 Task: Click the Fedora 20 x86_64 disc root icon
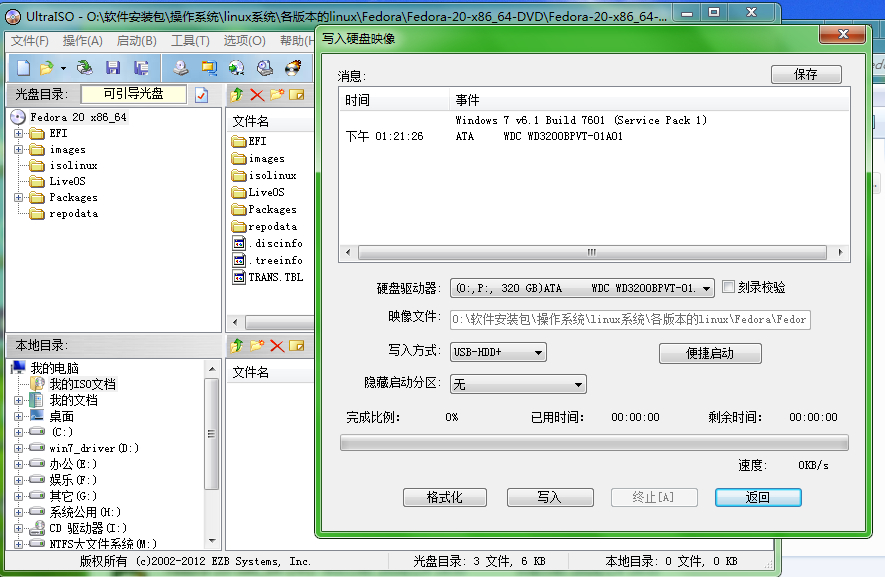(18, 117)
